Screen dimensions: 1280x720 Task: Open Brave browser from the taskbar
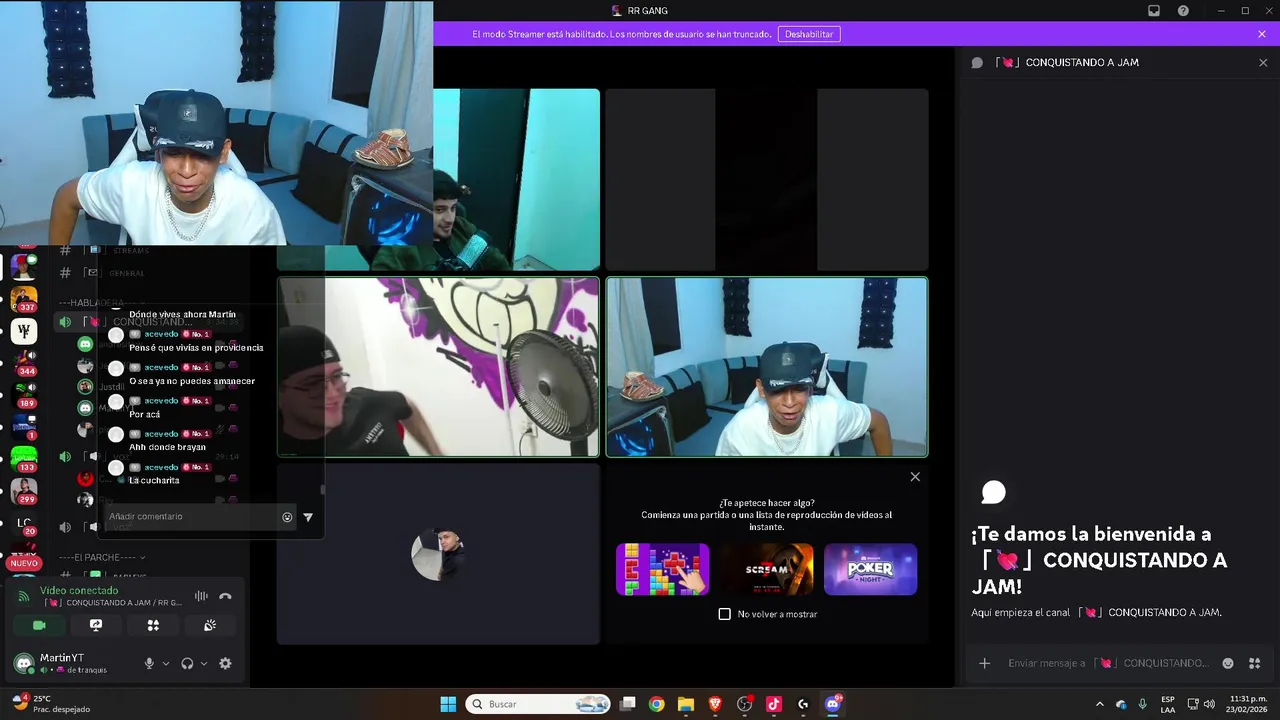(715, 704)
